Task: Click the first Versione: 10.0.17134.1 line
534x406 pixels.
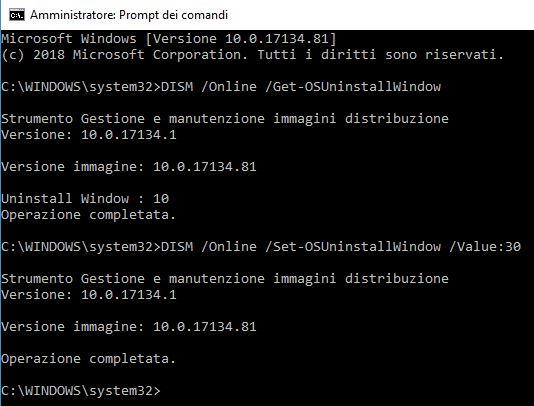Action: click(89, 135)
